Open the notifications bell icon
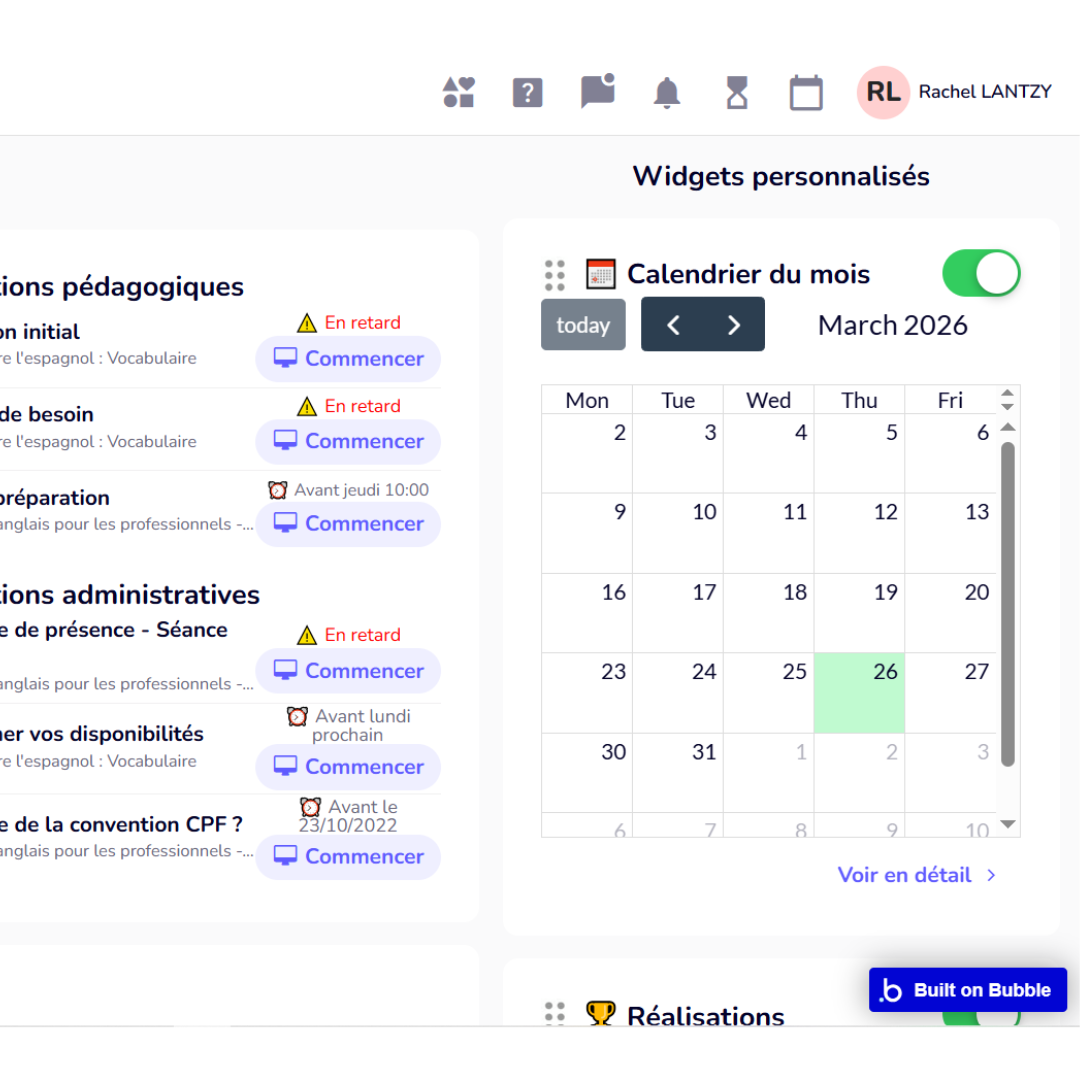Screen dimensions: 1080x1080 point(667,93)
